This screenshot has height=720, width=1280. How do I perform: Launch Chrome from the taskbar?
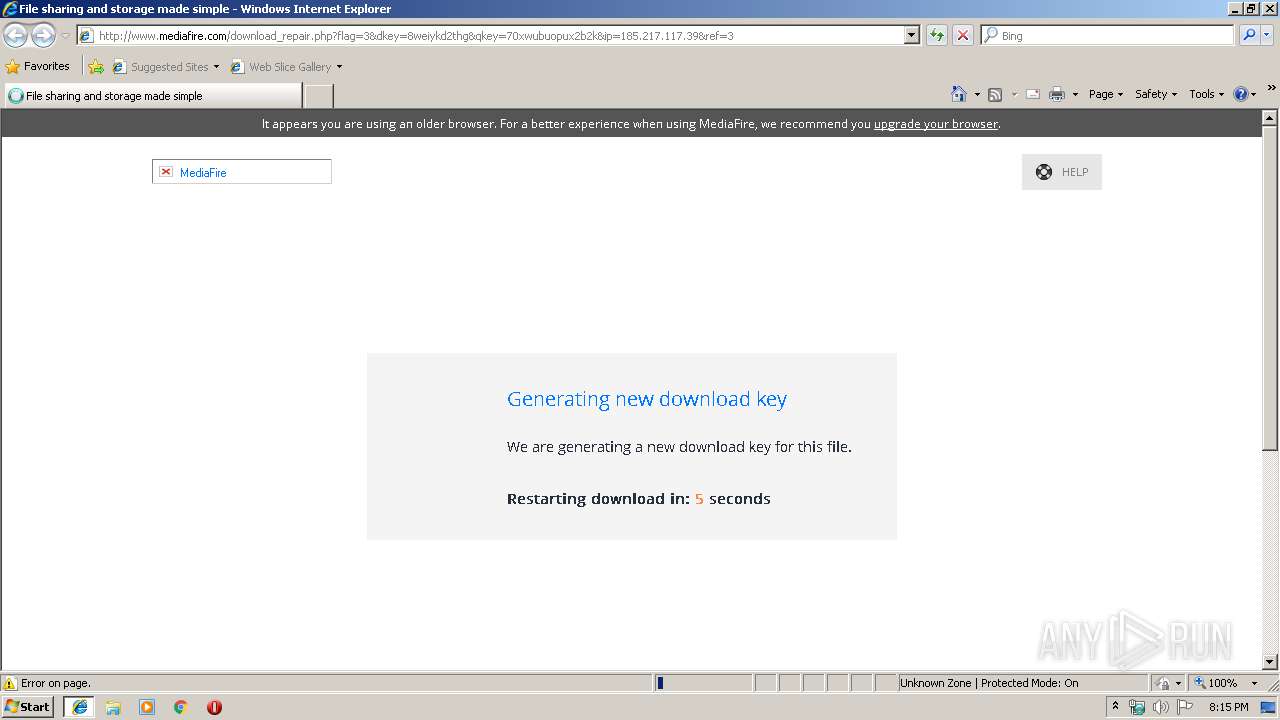point(181,707)
